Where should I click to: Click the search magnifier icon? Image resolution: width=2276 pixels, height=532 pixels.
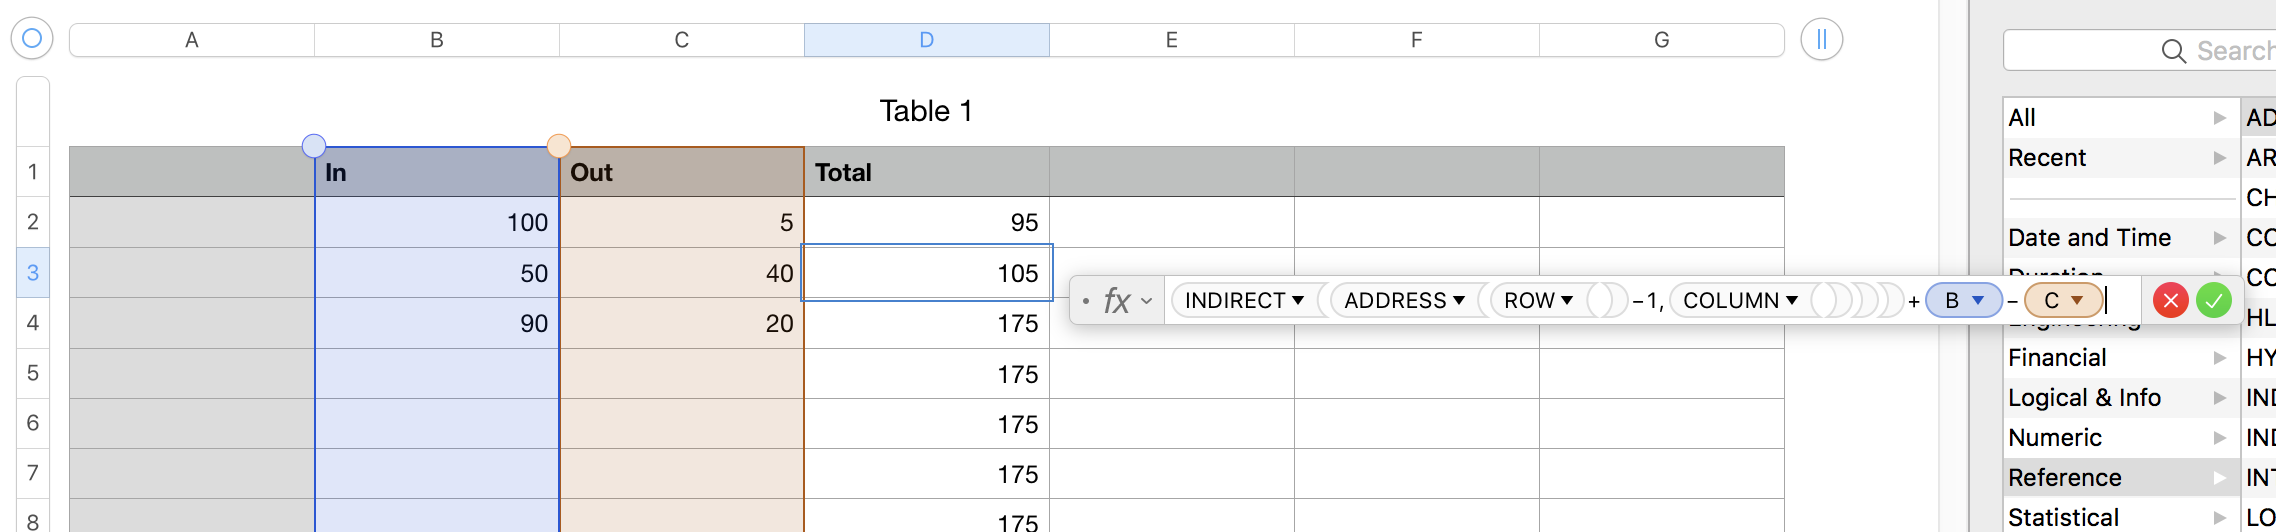[x=2173, y=51]
